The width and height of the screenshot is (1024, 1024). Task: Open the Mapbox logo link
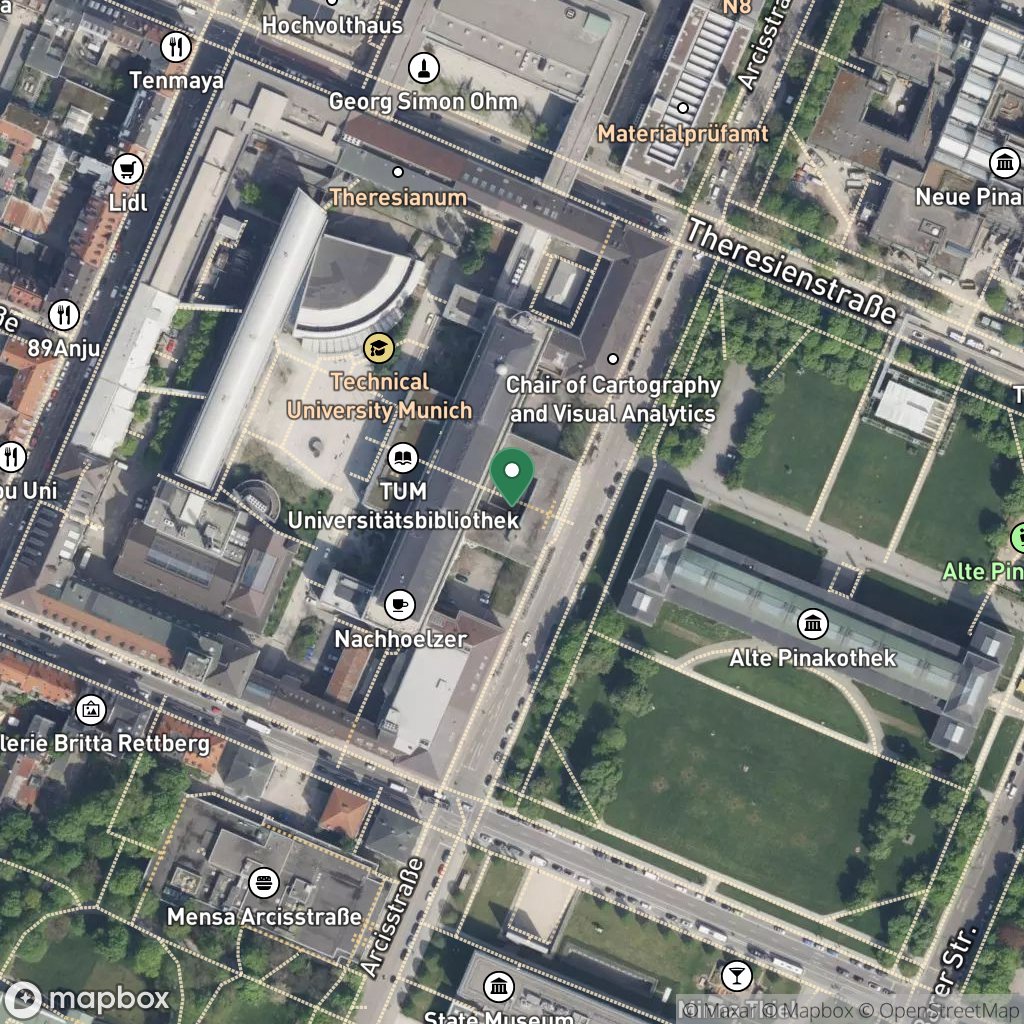pos(87,1000)
